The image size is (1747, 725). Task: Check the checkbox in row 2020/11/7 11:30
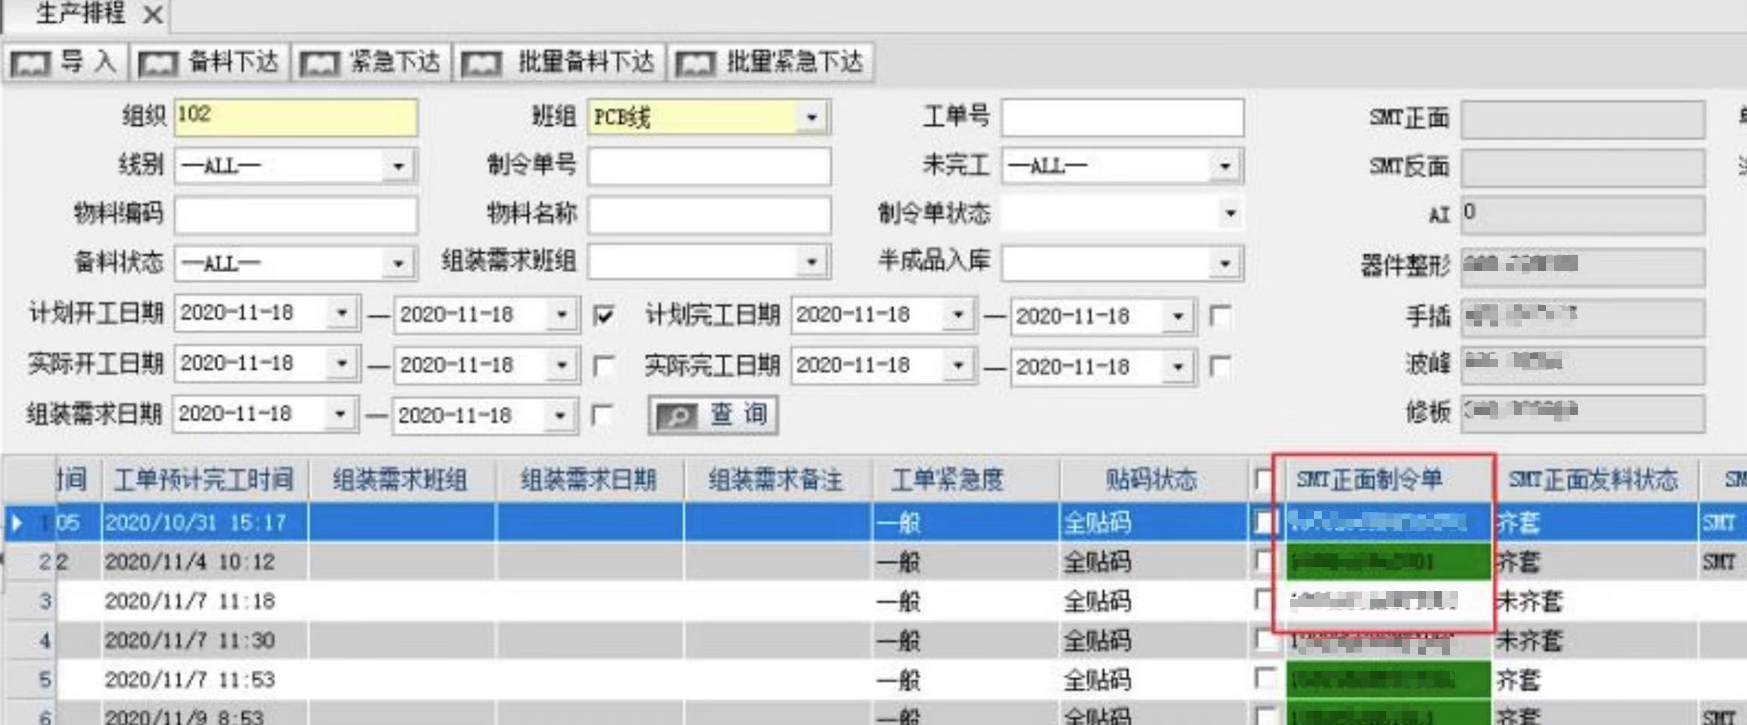1264,640
